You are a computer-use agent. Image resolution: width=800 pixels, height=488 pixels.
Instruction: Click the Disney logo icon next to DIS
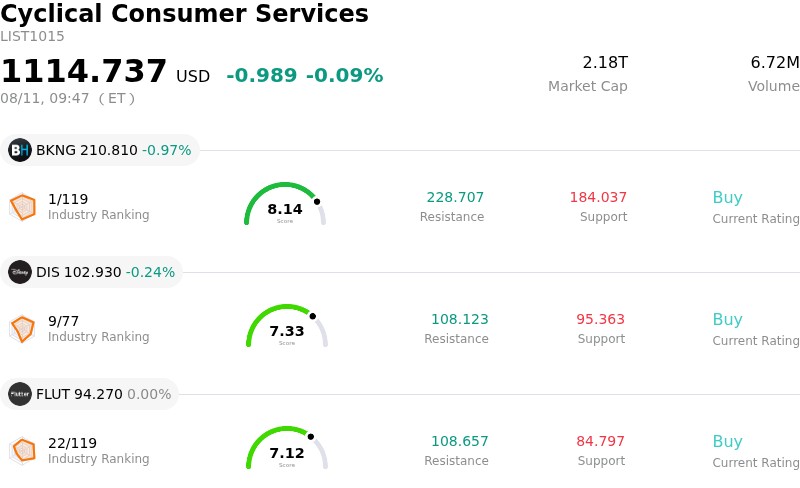click(20, 272)
